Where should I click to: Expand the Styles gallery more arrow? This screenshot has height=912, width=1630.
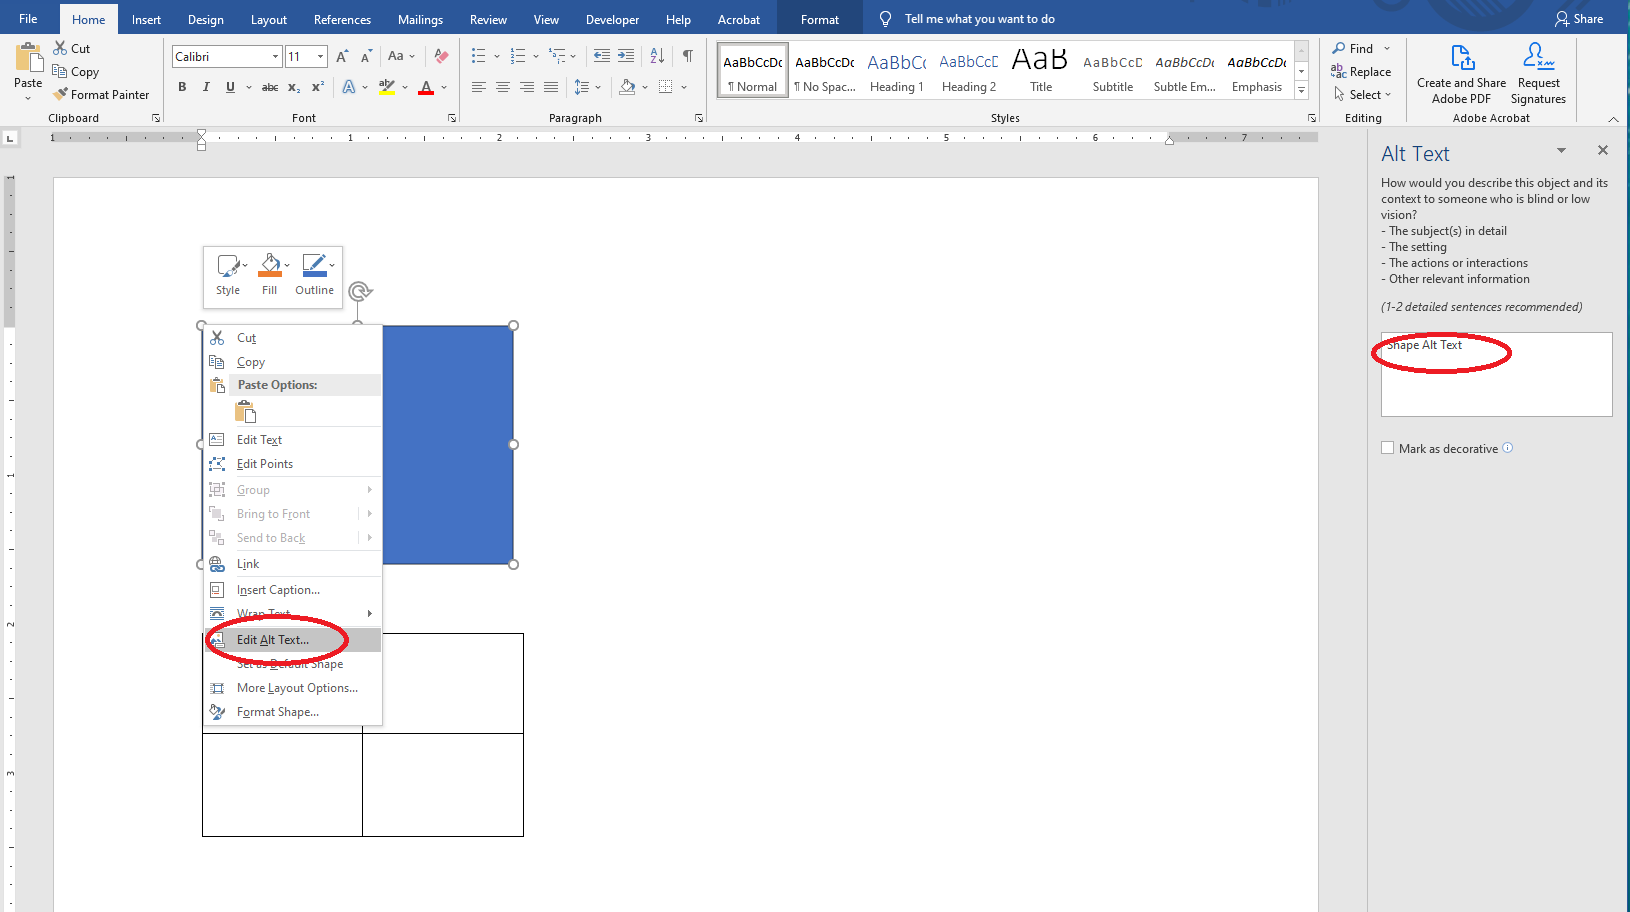point(1301,91)
